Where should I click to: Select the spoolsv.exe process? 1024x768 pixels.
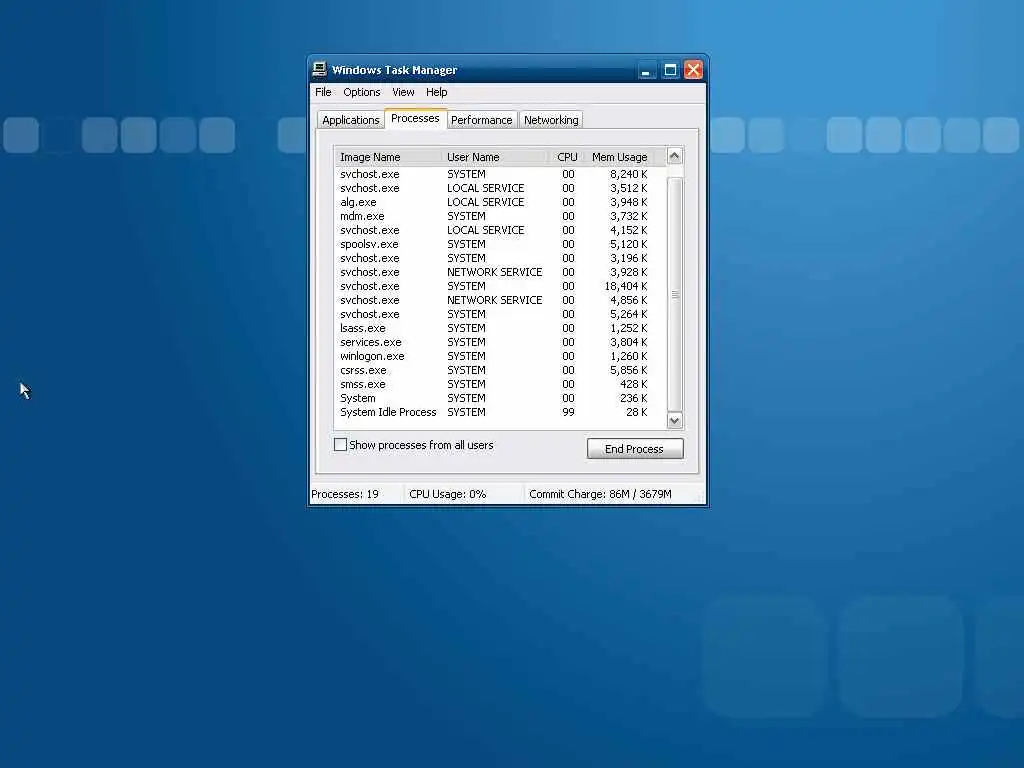click(494, 244)
